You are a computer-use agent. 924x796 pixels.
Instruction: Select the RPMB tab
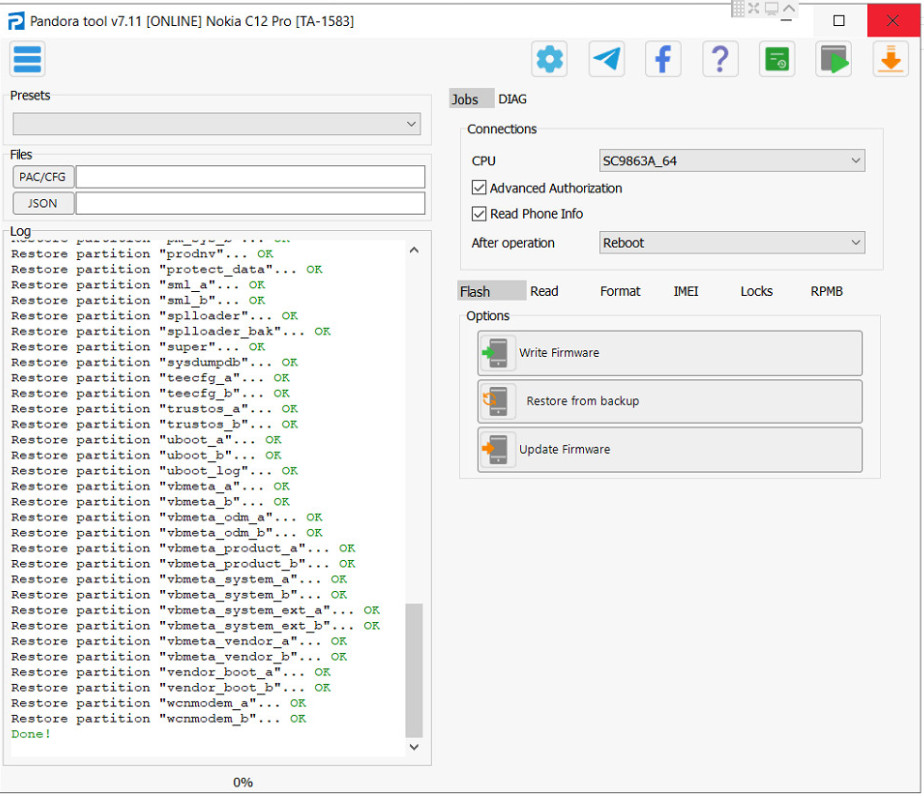826,291
